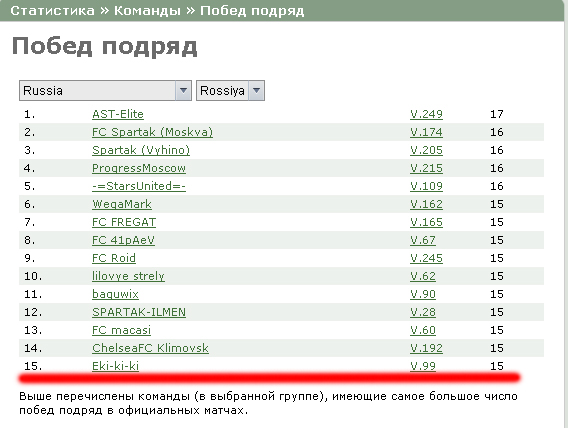Click the Russia dropdown arrow button
The height and width of the screenshot is (428, 568).
click(183, 91)
